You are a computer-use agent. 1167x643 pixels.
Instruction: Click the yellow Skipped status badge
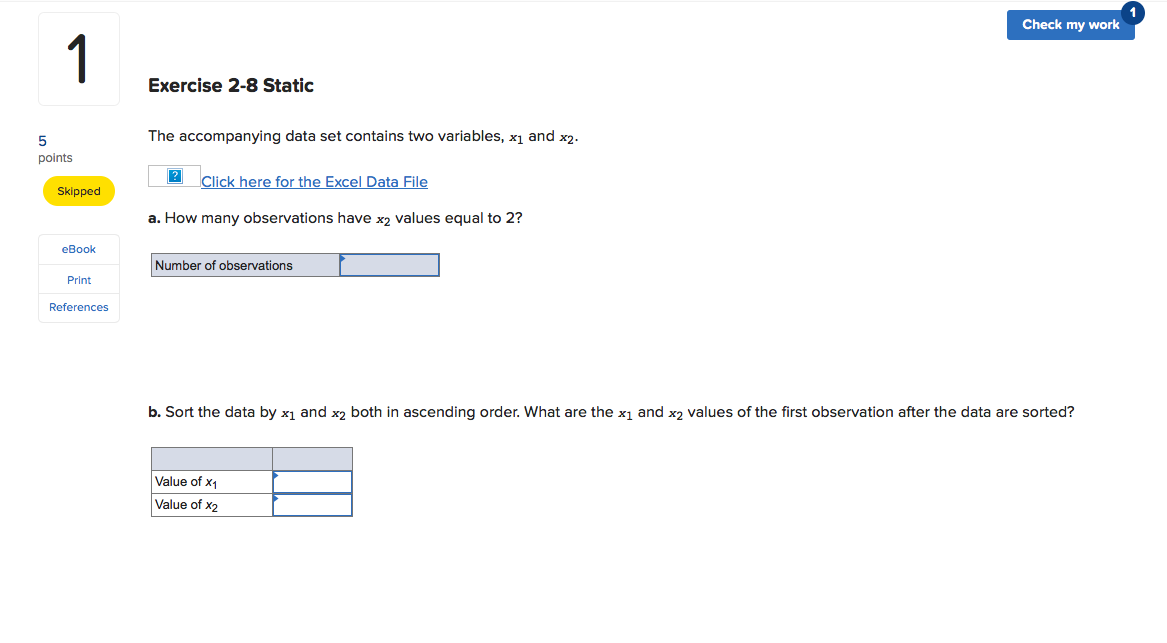pyautogui.click(x=78, y=190)
